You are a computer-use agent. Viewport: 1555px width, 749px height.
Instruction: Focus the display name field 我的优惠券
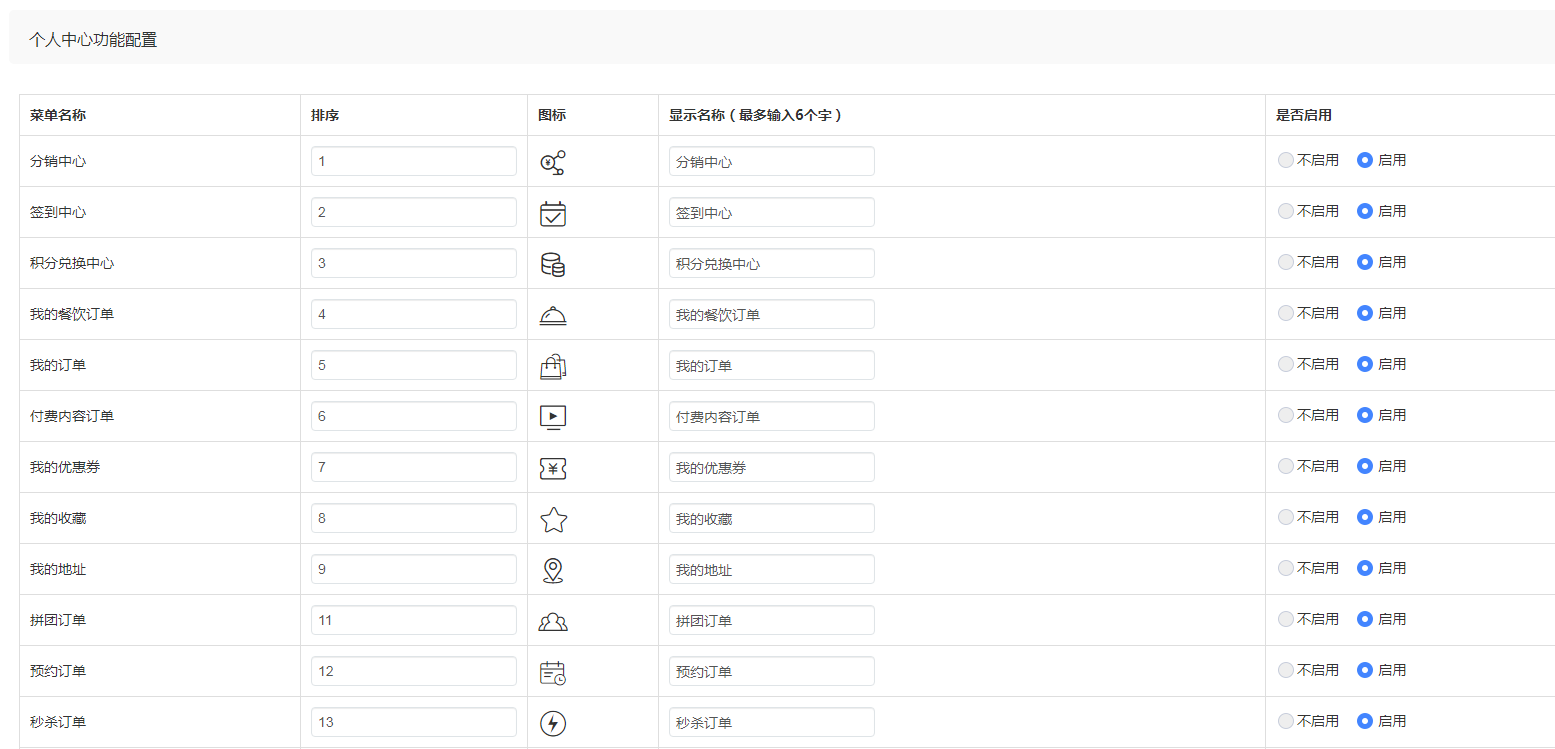point(772,467)
